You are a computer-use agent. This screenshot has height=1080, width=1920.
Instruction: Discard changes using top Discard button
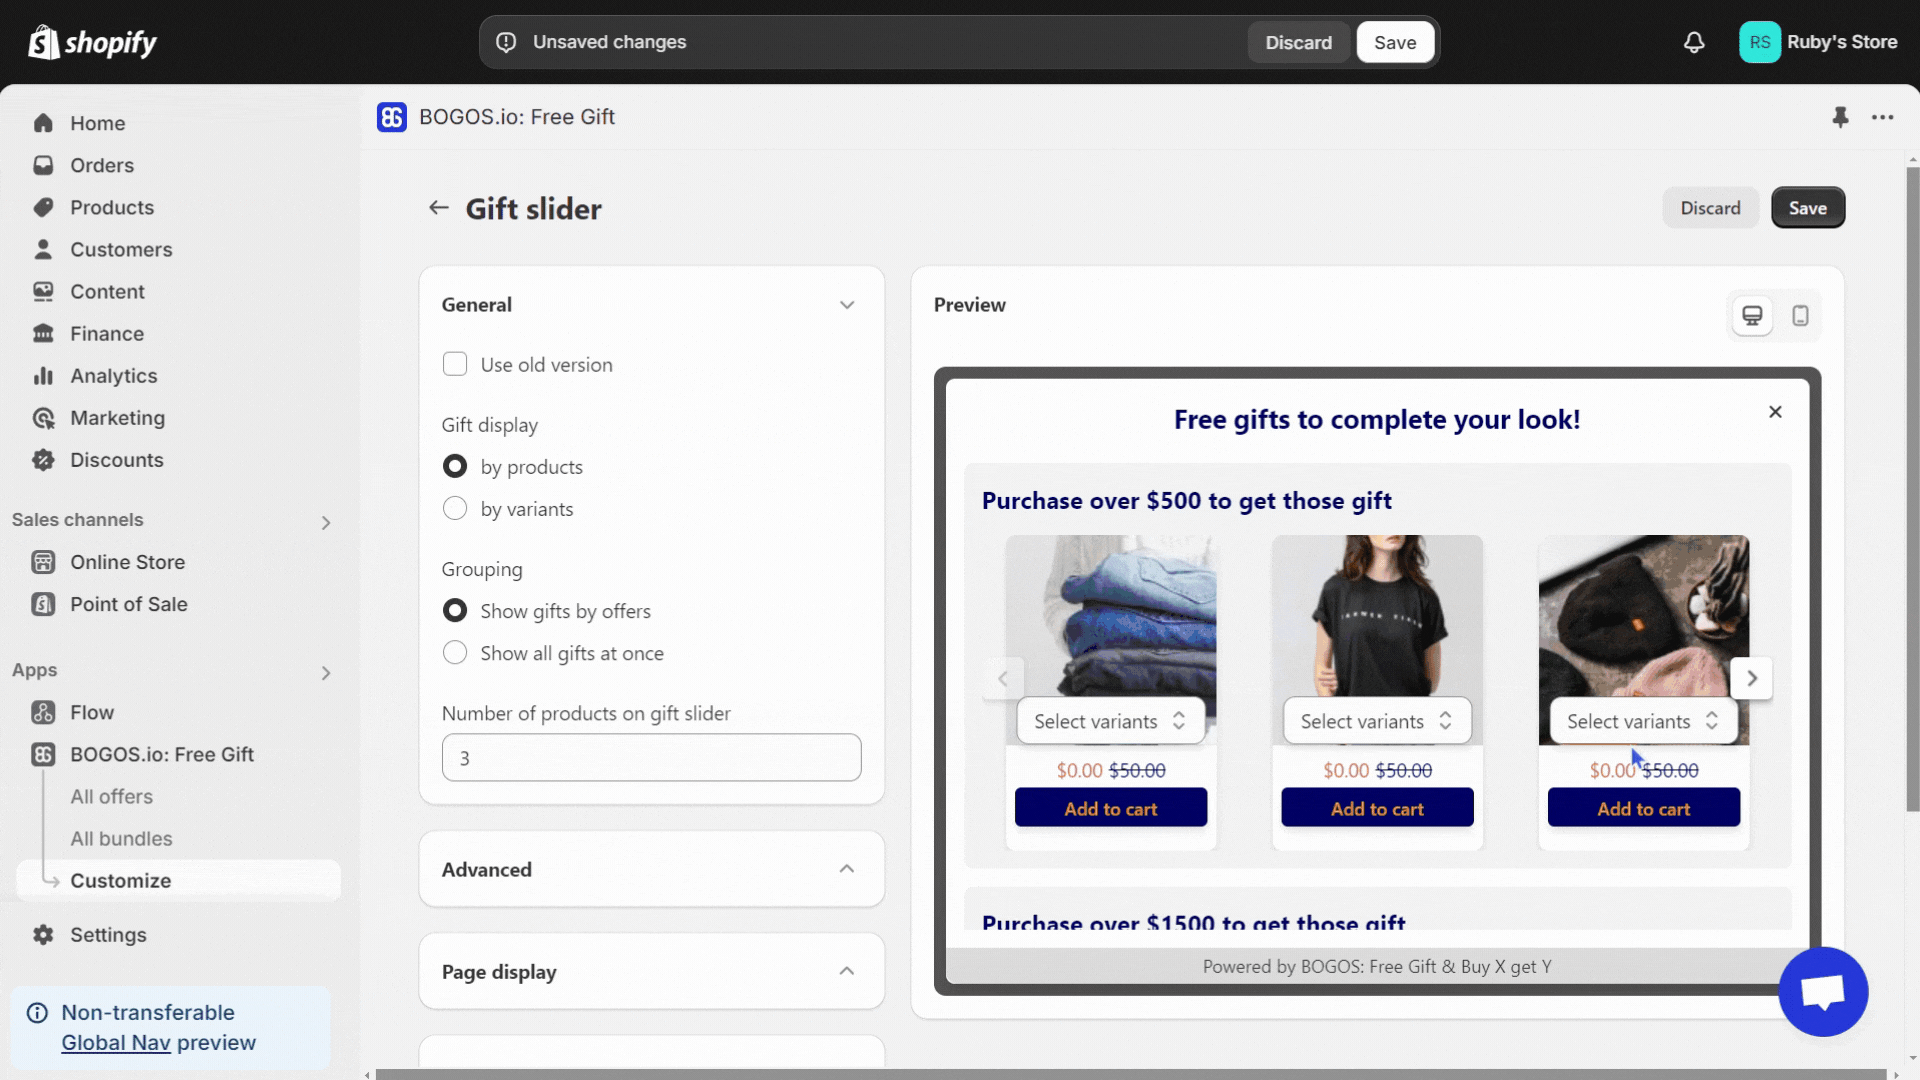[1298, 42]
